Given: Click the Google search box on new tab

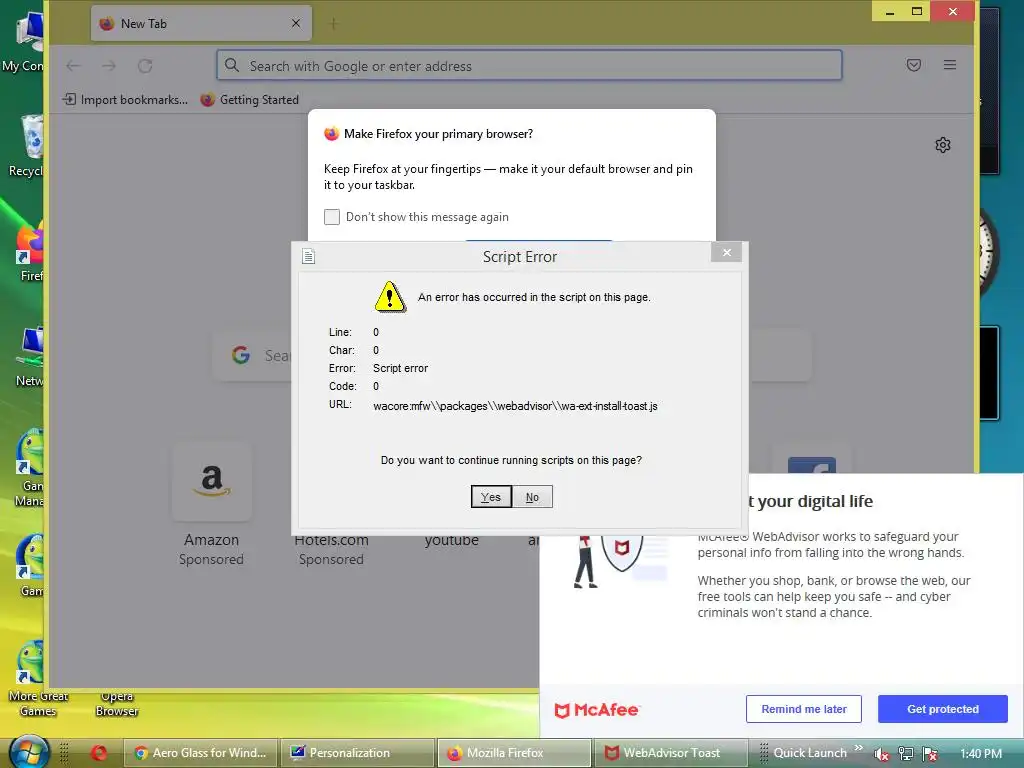Looking at the screenshot, I should tap(512, 355).
